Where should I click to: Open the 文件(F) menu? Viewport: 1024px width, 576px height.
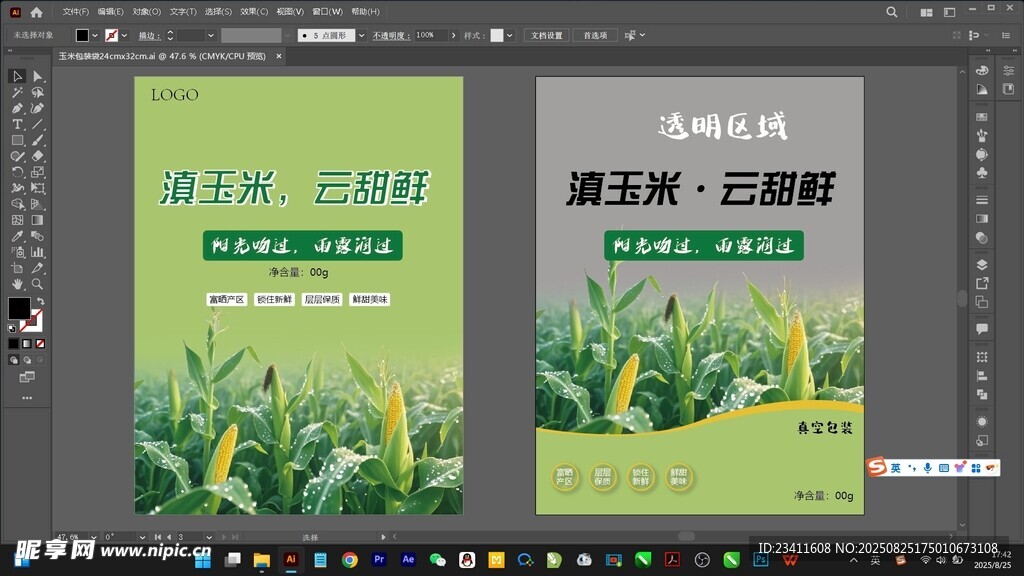pyautogui.click(x=75, y=12)
